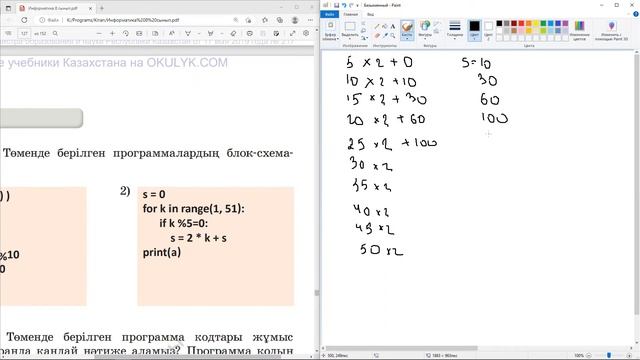Pick the yellow color swatch
The height and width of the screenshot is (360, 640).
(536, 23)
